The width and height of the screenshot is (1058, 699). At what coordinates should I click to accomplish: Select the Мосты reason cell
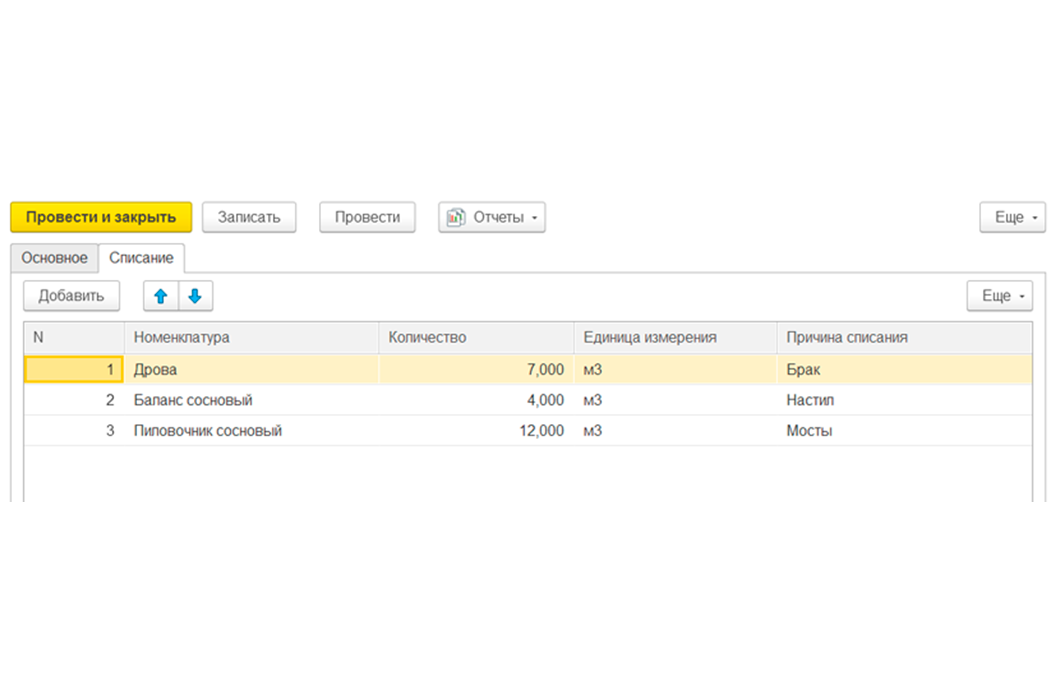tap(905, 430)
